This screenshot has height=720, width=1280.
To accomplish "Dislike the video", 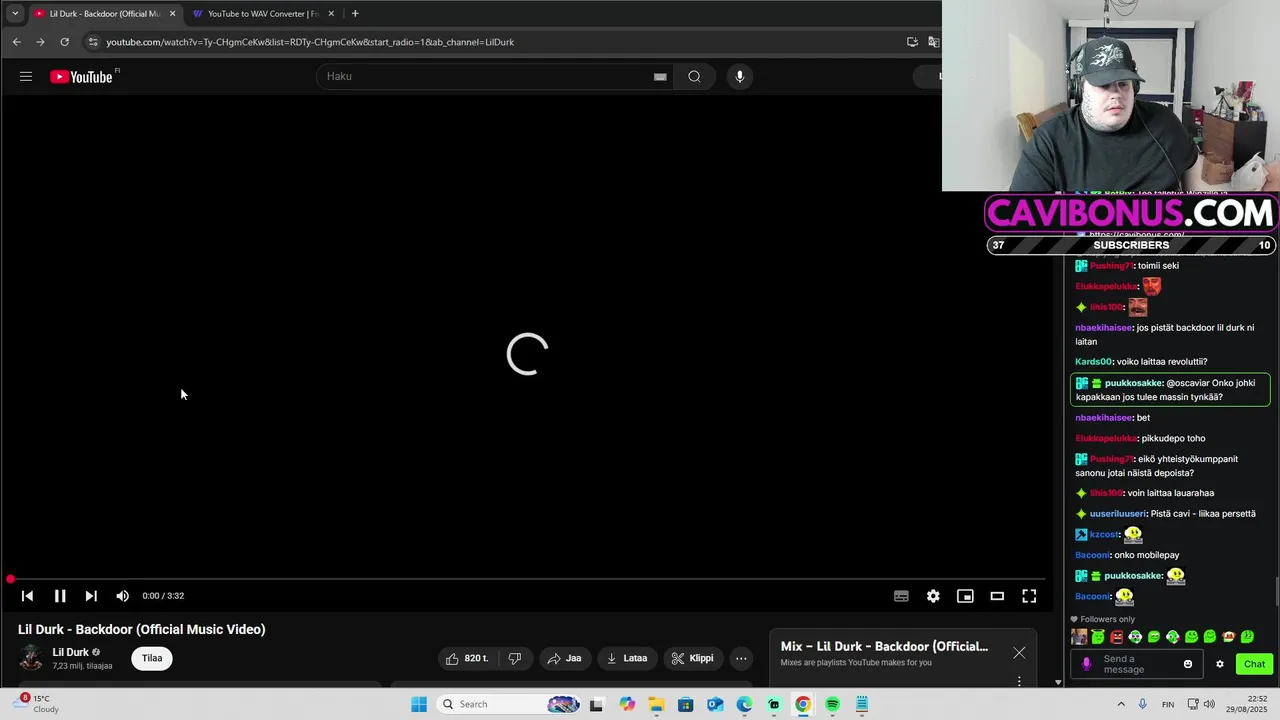I will (515, 658).
